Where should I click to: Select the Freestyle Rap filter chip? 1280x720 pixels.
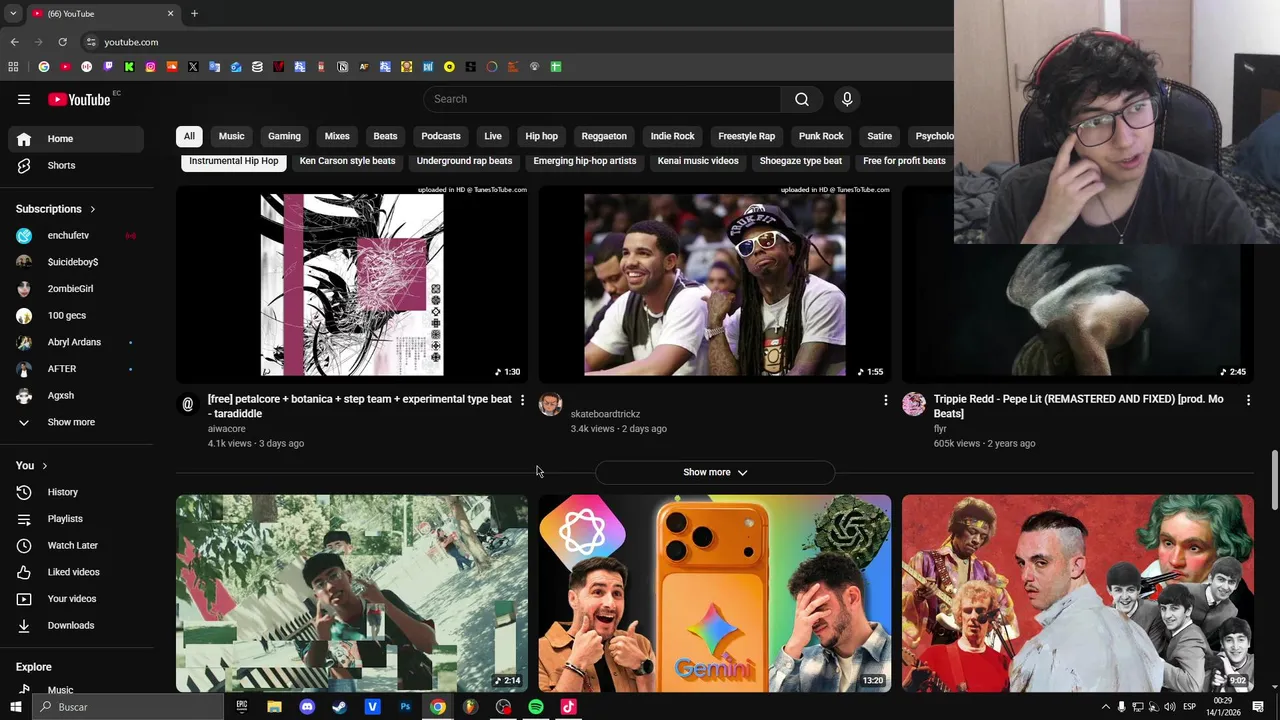coord(746,136)
